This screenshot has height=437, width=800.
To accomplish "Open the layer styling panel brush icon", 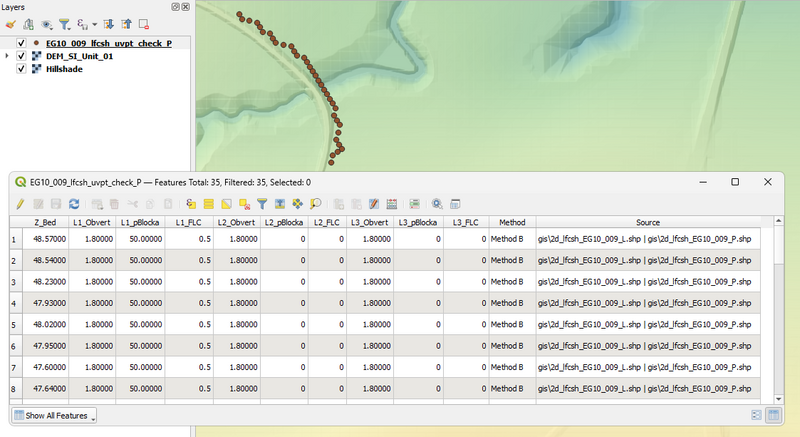I will pyautogui.click(x=11, y=23).
